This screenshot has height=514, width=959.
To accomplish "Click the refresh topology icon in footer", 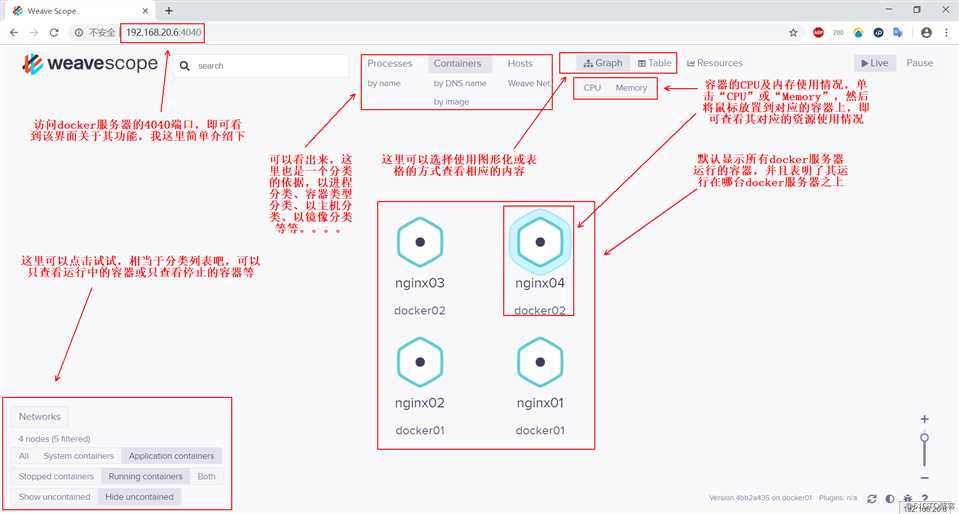I will tap(872, 499).
